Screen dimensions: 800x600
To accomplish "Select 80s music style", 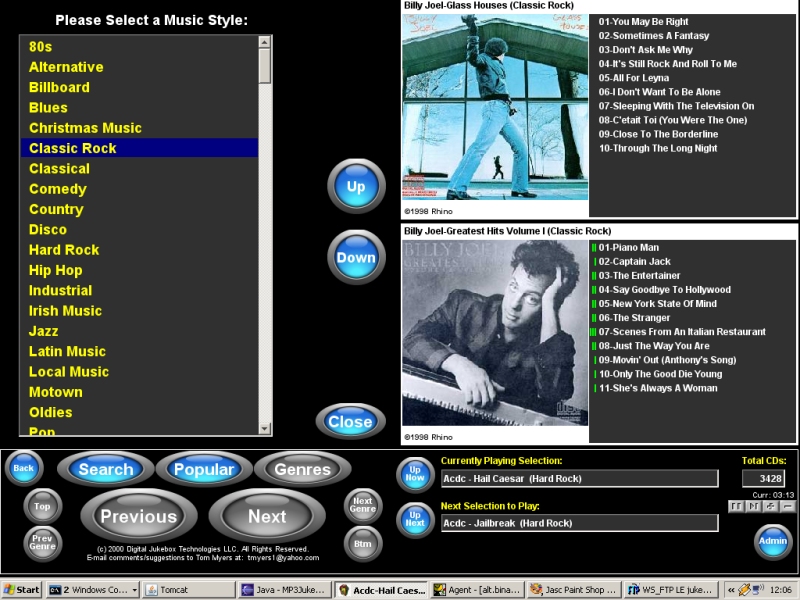I will 139,46.
